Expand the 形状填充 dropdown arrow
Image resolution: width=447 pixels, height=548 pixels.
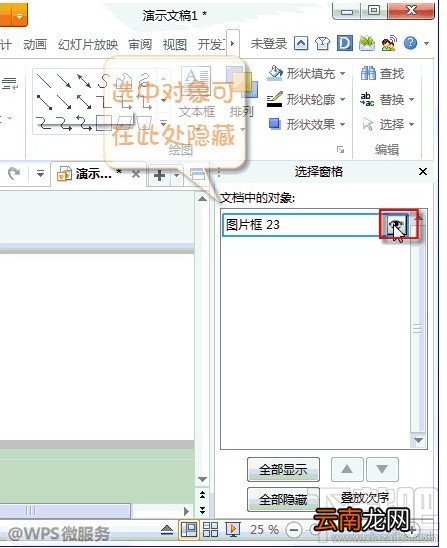pos(343,74)
